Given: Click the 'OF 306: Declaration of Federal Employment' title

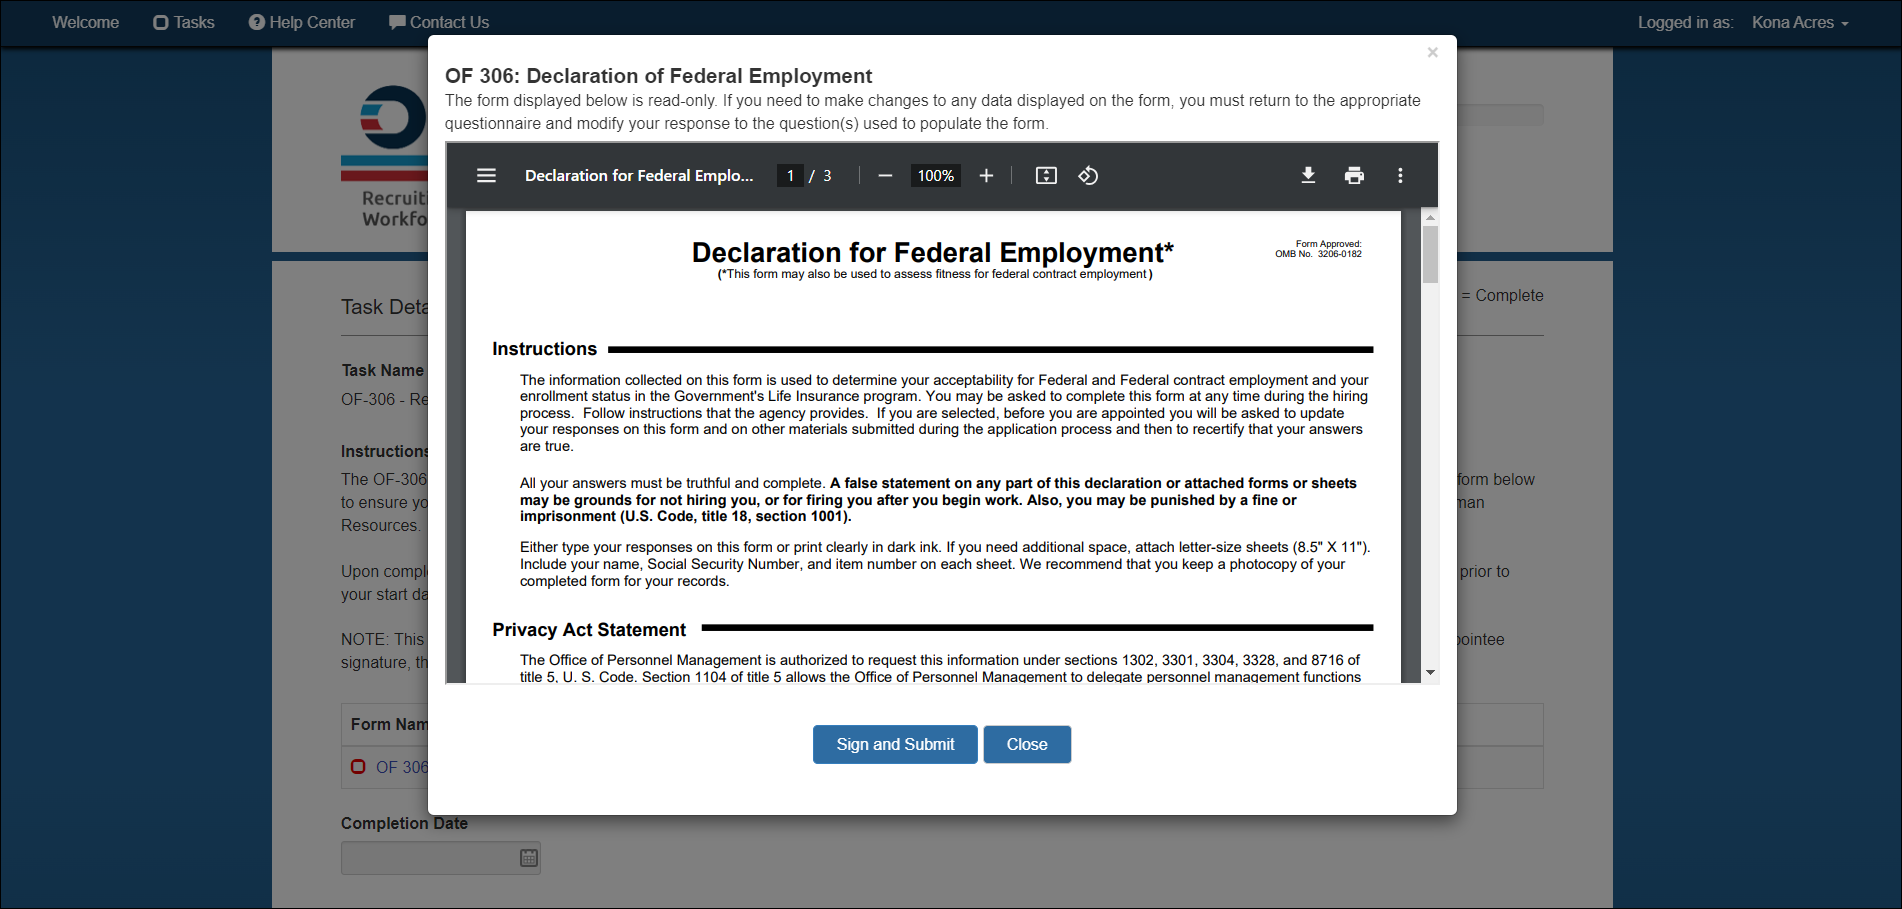Looking at the screenshot, I should 658,76.
